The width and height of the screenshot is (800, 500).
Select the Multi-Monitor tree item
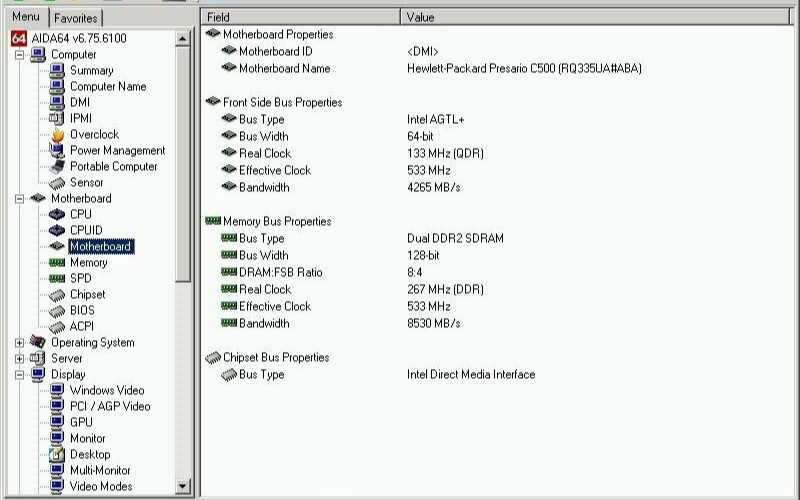point(100,470)
